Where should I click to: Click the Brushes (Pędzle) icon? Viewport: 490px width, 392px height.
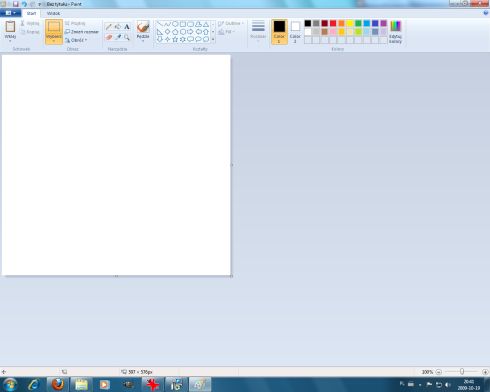tap(143, 27)
